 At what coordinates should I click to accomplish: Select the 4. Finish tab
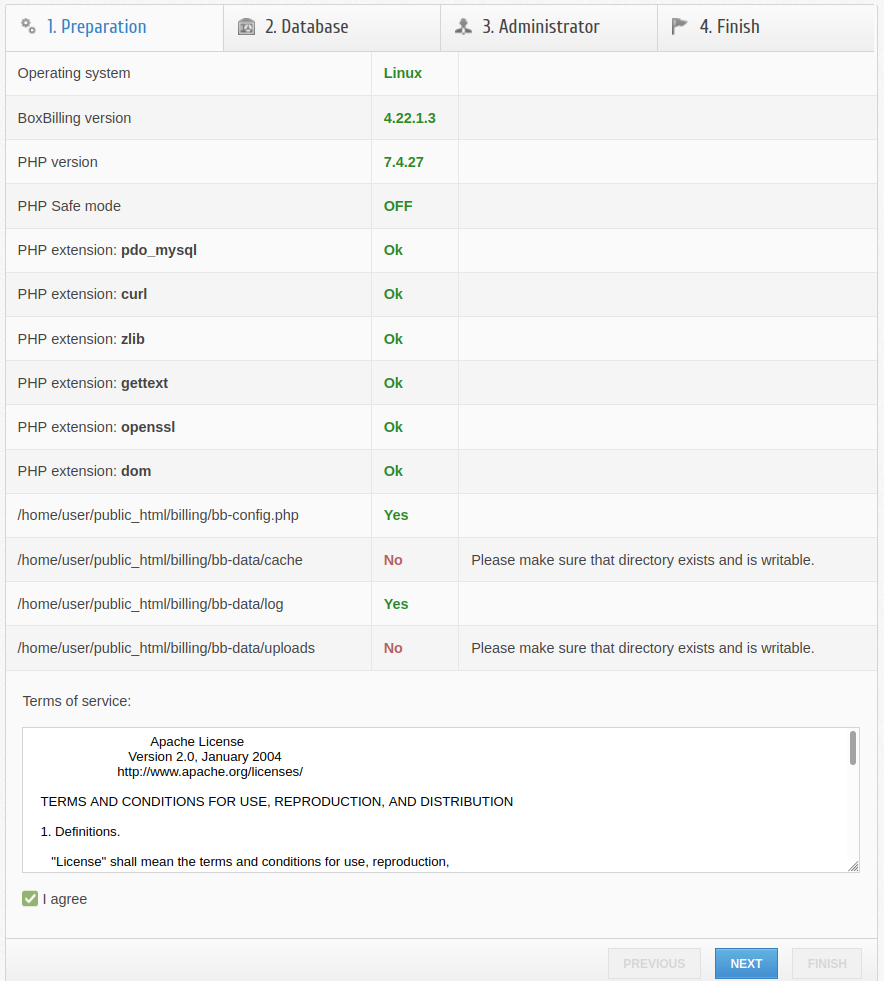(x=729, y=27)
